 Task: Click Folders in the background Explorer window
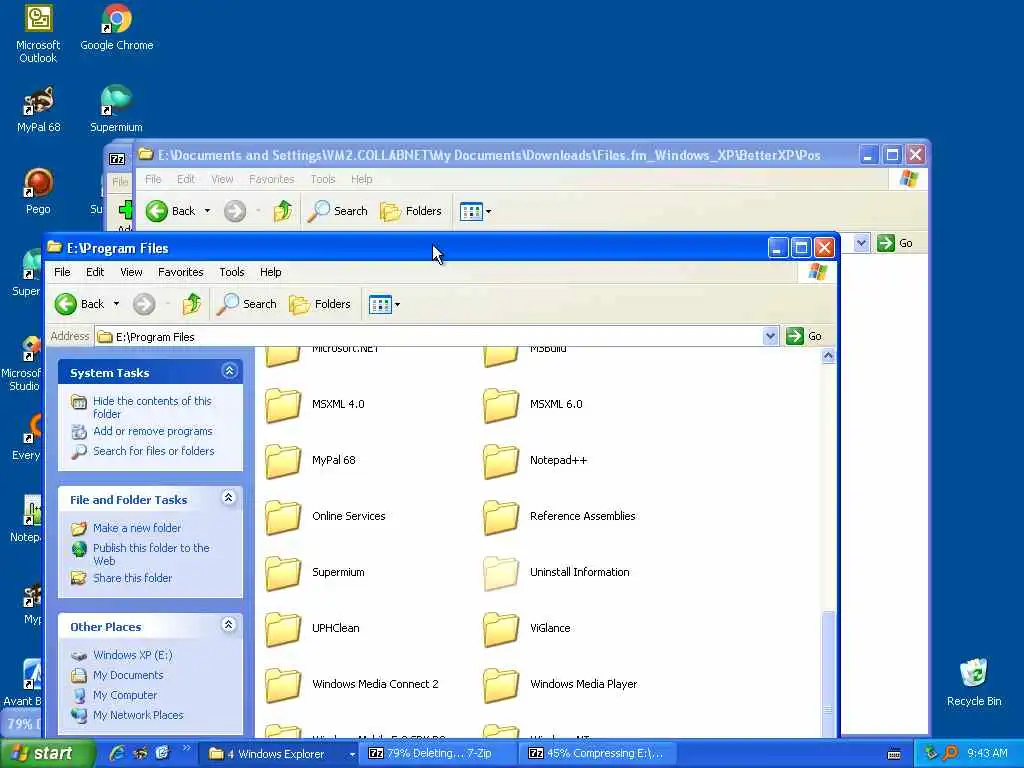coord(411,212)
